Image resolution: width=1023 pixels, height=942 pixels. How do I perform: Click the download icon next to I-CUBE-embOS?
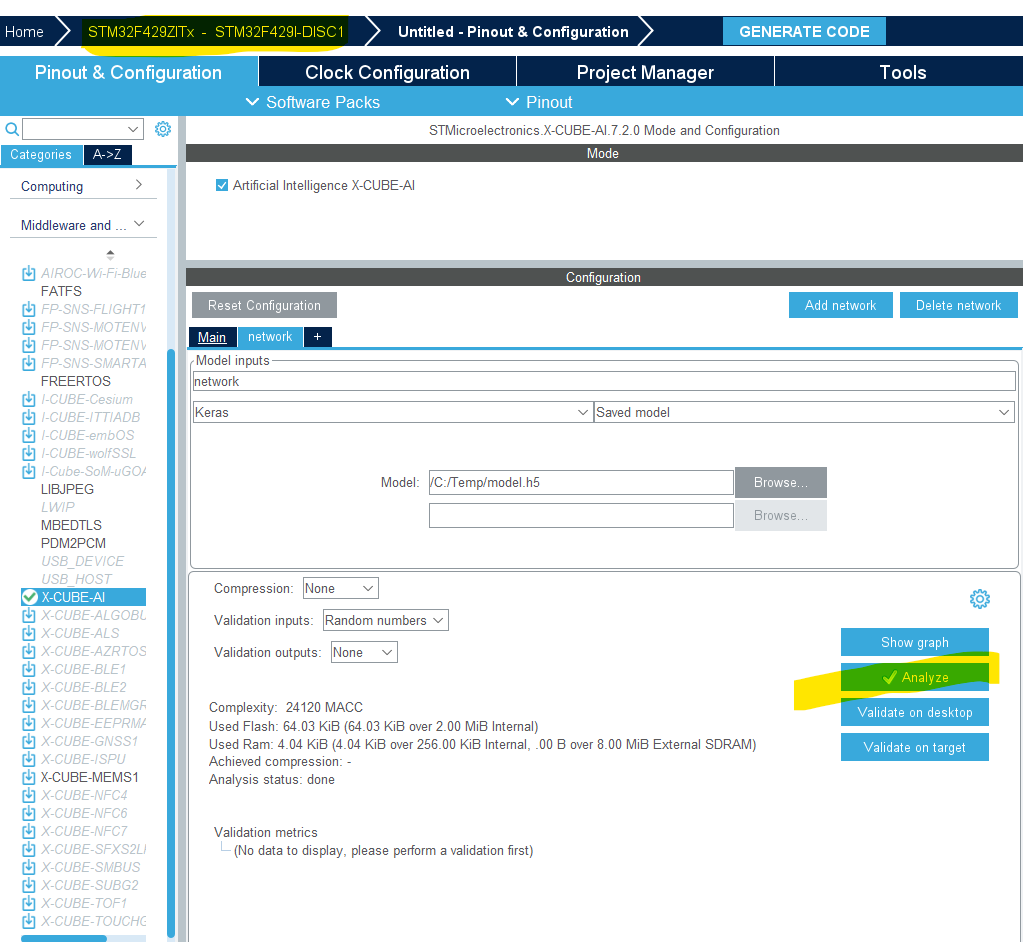(x=28, y=435)
